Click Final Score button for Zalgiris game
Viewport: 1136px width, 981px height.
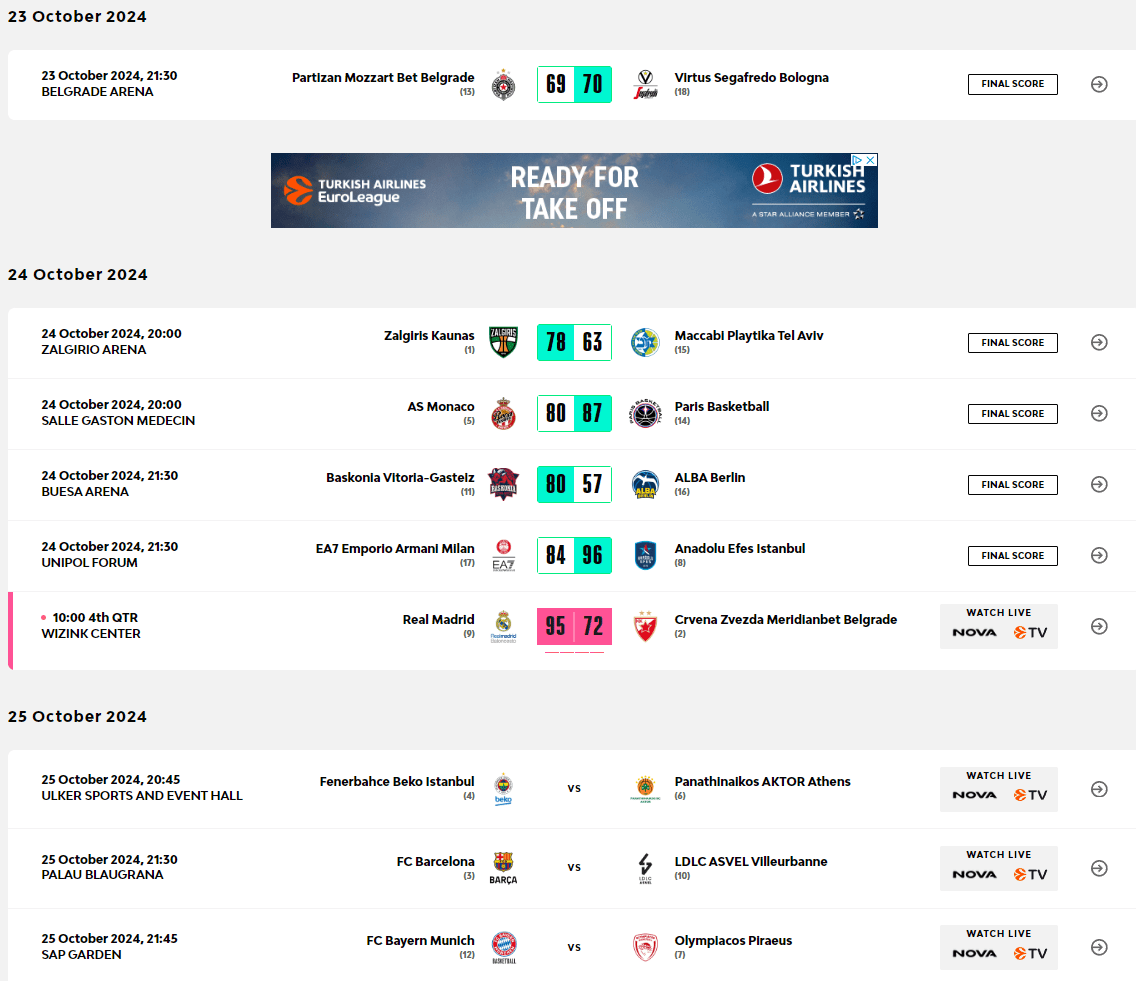pyautogui.click(x=1012, y=343)
